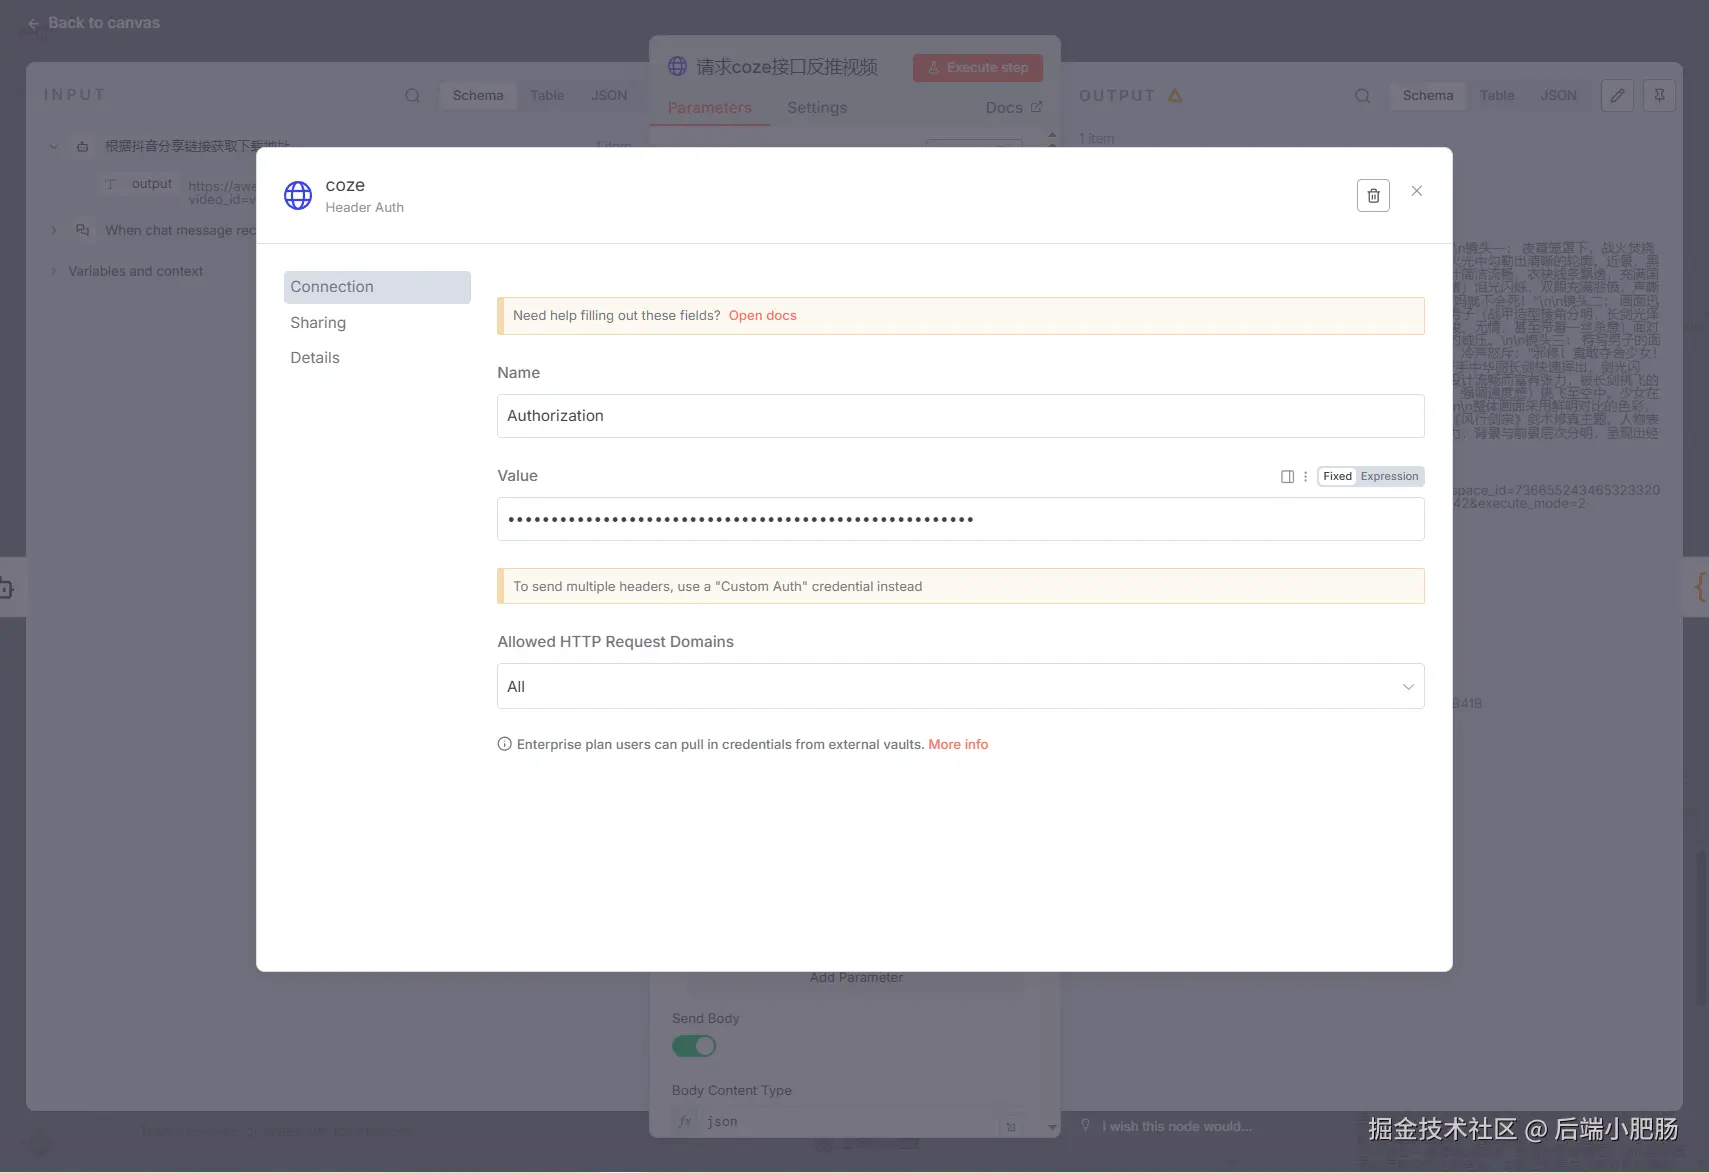Switch OUTPUT panel to JSON view

pos(1558,96)
